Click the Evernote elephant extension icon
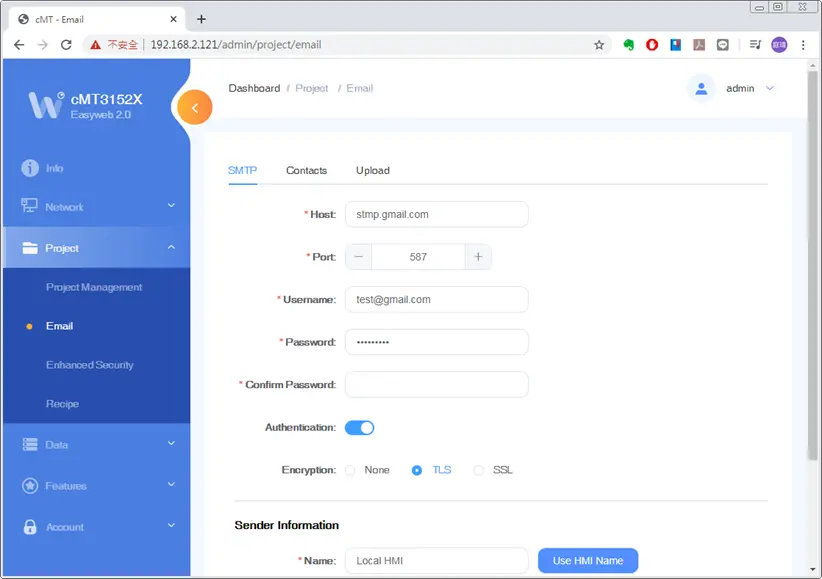Image resolution: width=822 pixels, height=579 pixels. coord(629,45)
